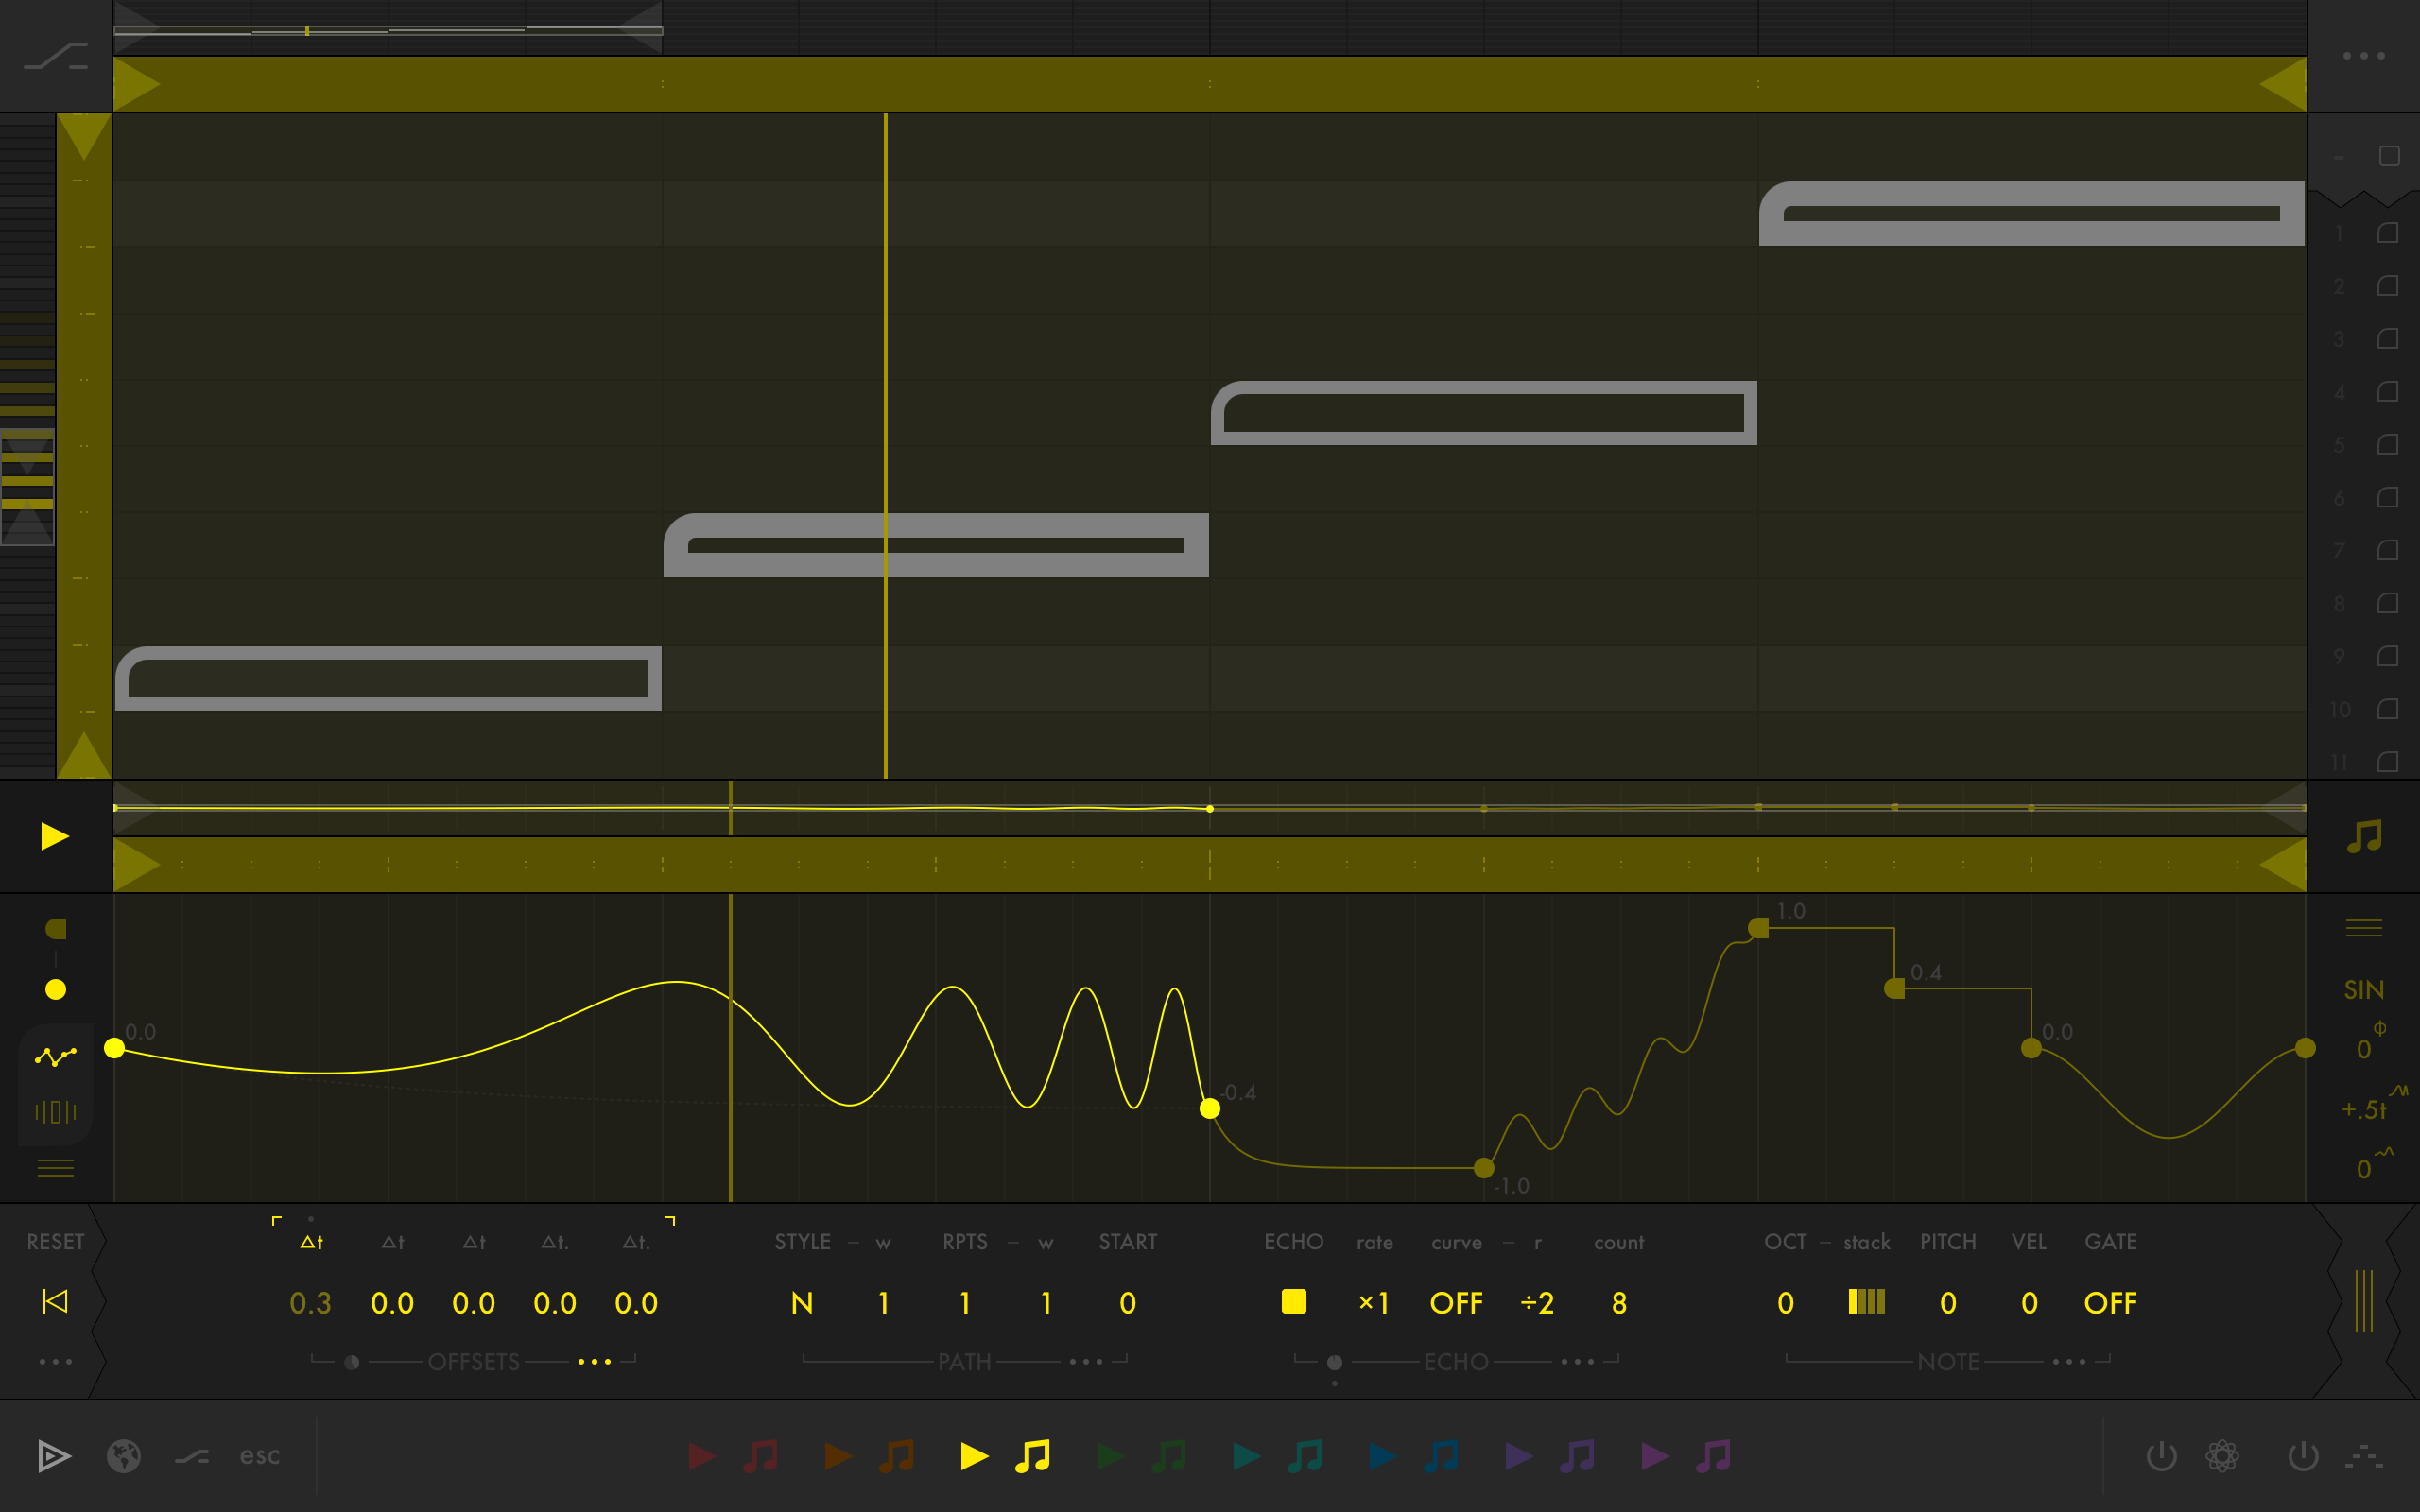Click the esc button
This screenshot has width=2420, height=1512.
point(259,1456)
